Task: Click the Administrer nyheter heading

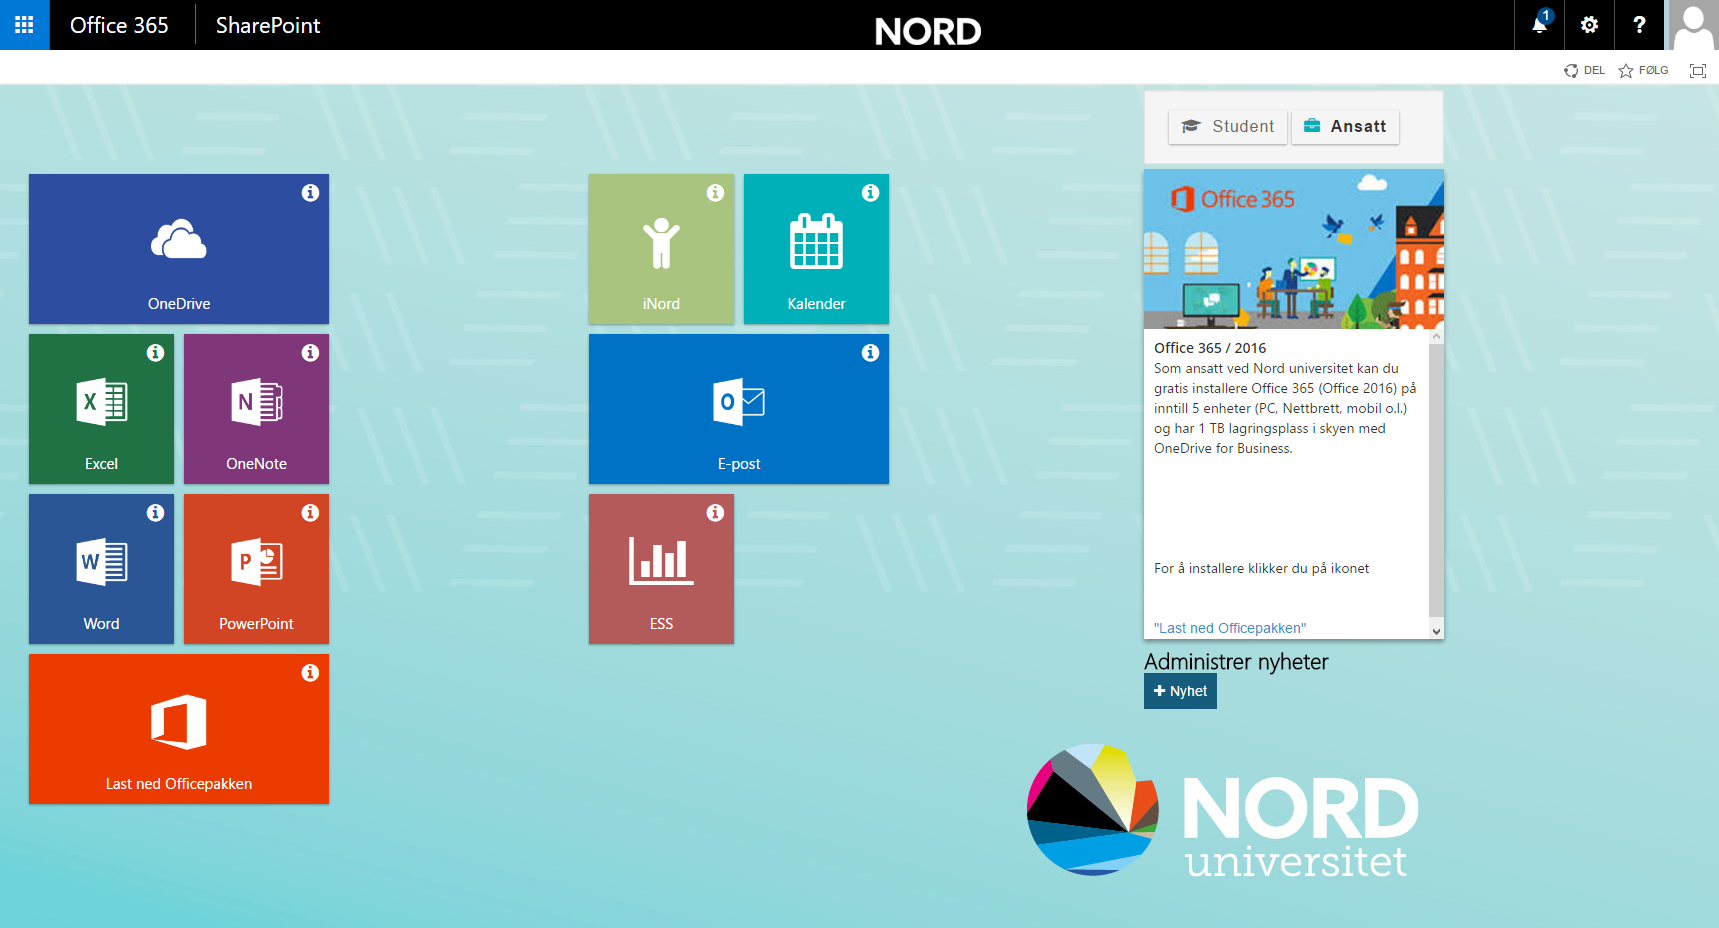Action: point(1236,662)
